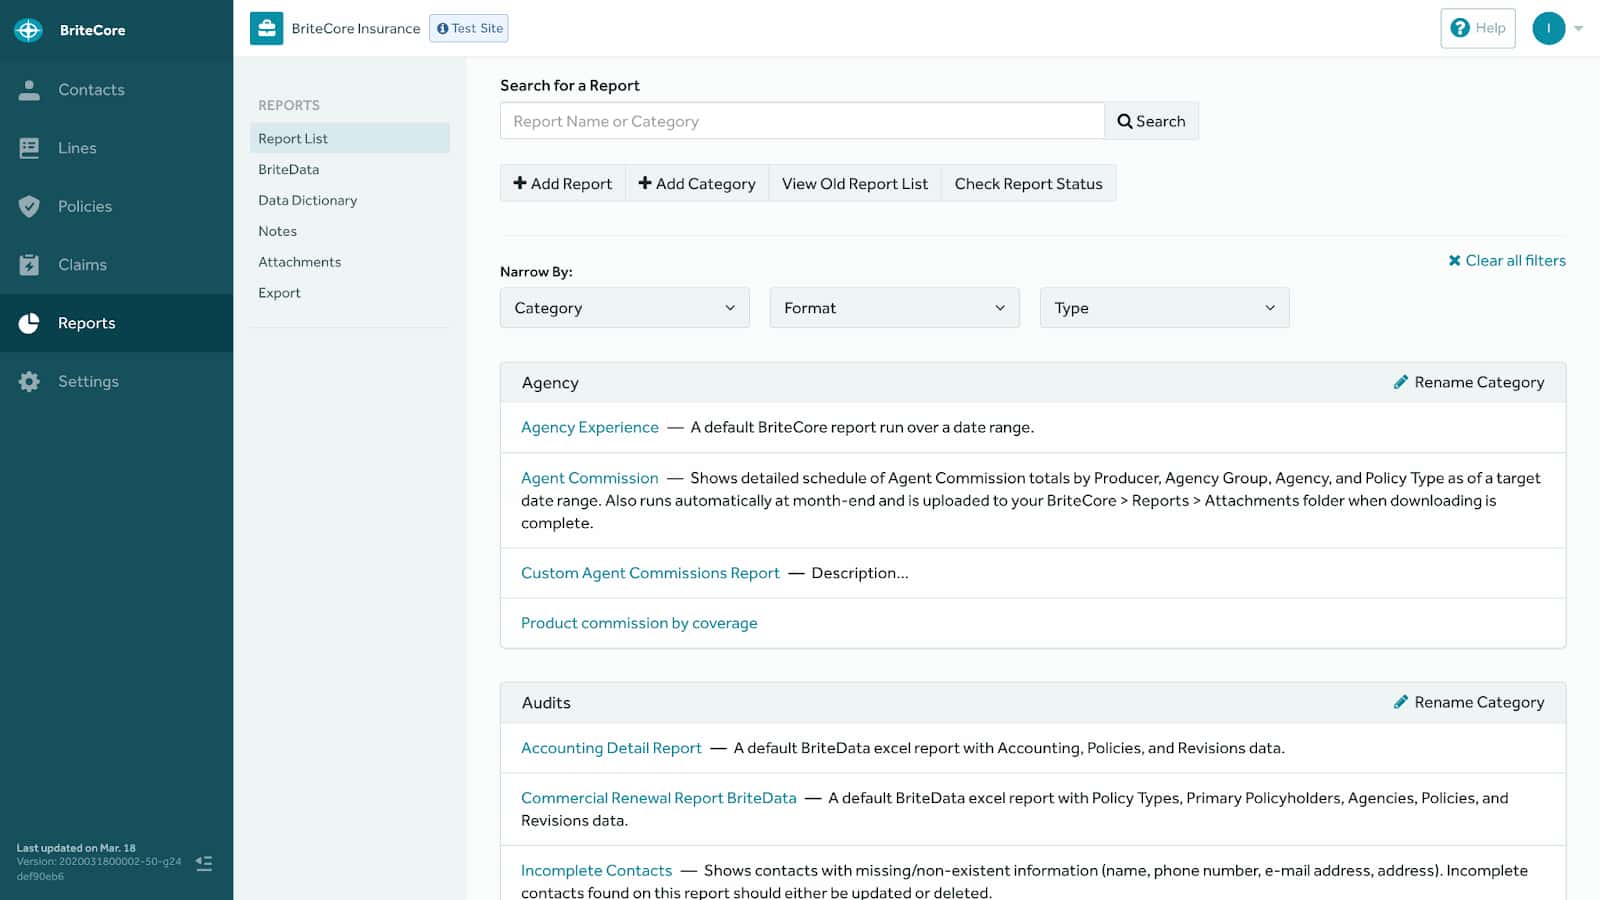Open Policies shield icon in sidebar
The image size is (1600, 900).
(29, 206)
